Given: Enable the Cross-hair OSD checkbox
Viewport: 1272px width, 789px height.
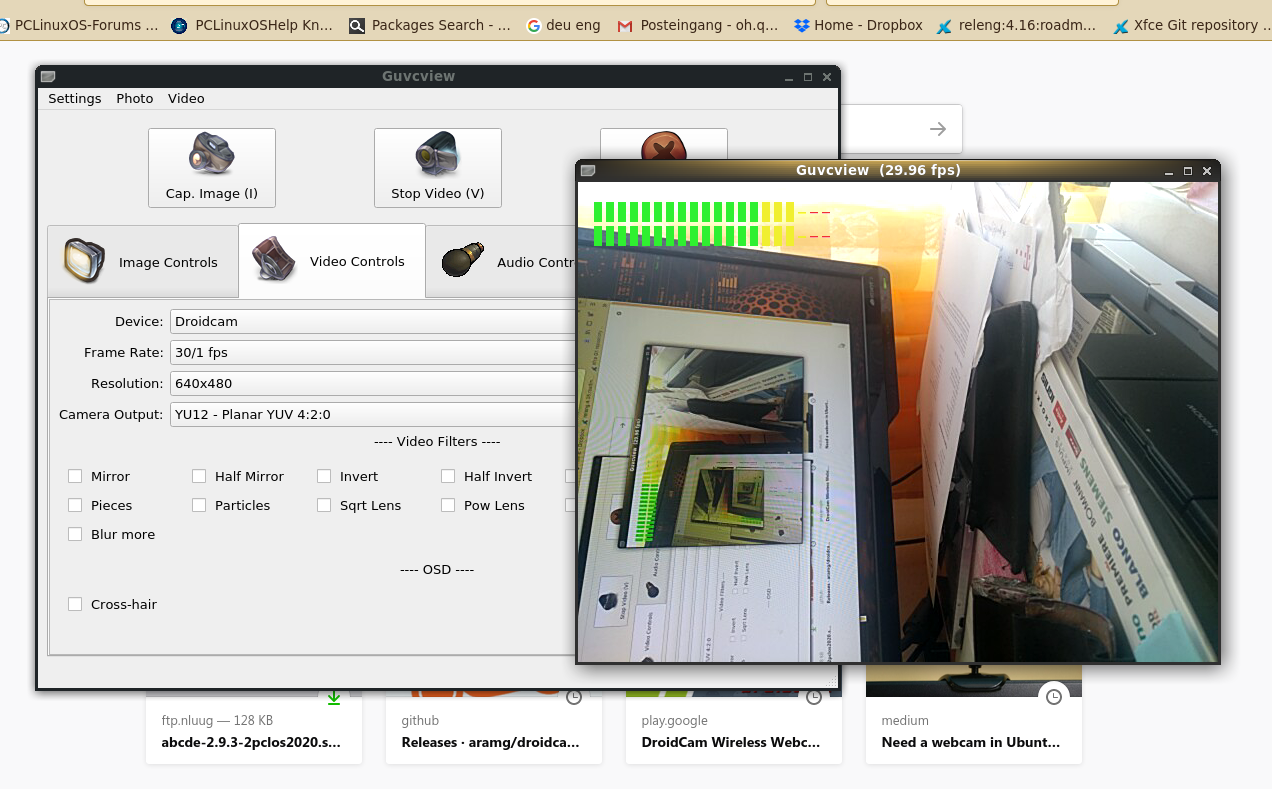Looking at the screenshot, I should (x=75, y=604).
